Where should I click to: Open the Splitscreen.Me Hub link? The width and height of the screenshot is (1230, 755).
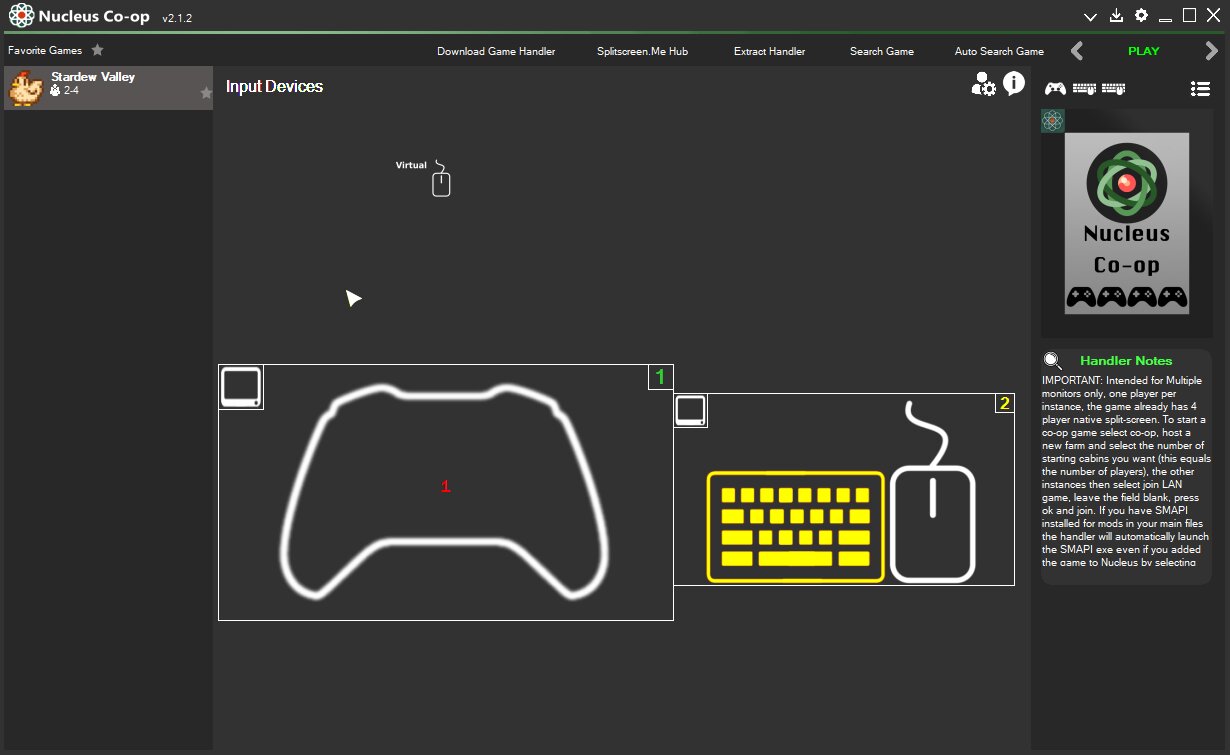pyautogui.click(x=642, y=51)
